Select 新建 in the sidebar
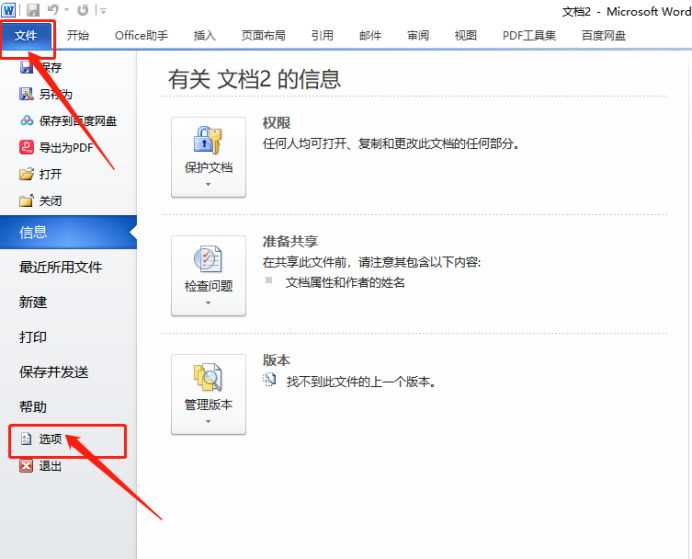The width and height of the screenshot is (692, 559). (33, 302)
